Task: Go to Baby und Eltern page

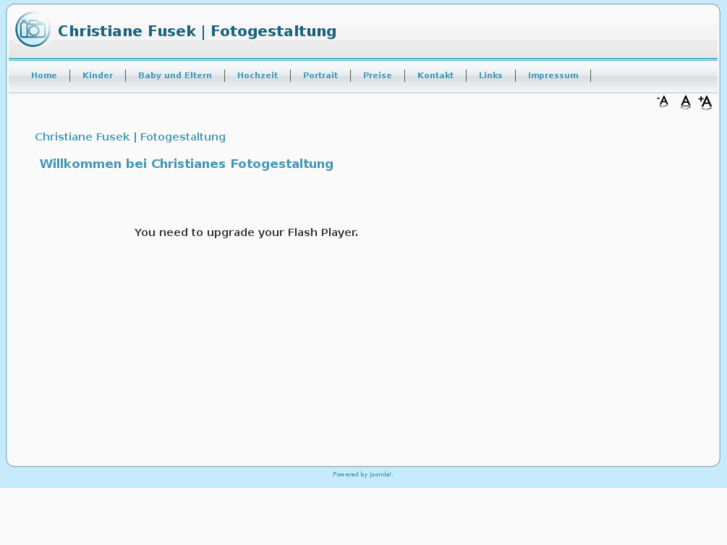Action: 175,75
